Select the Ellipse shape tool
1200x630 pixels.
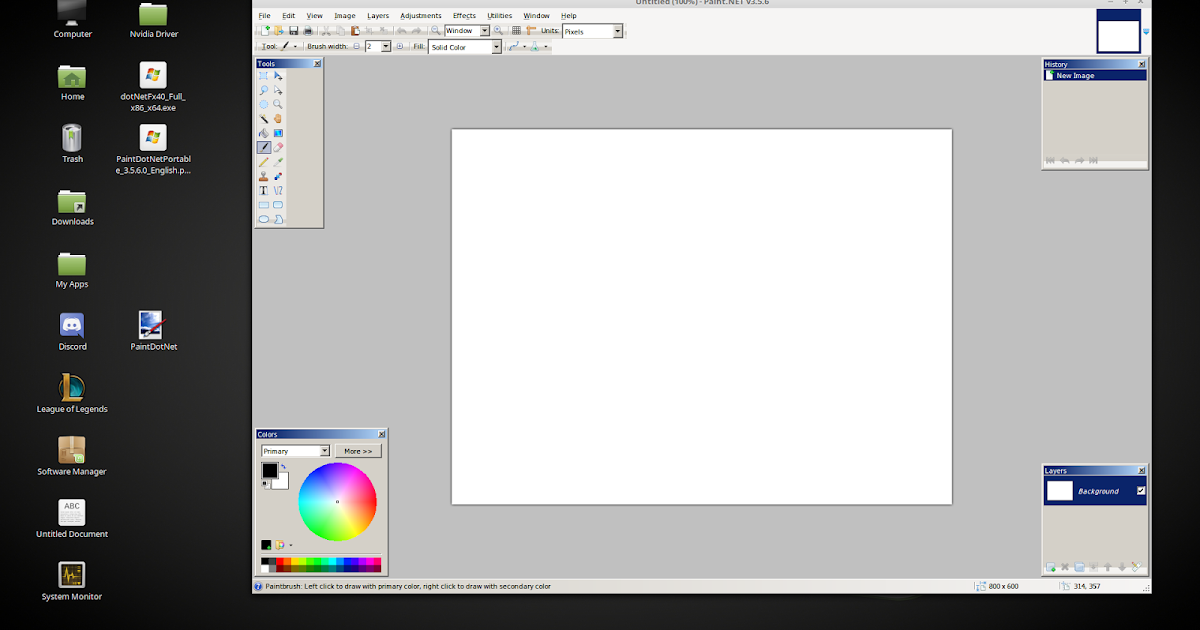pyautogui.click(x=264, y=219)
